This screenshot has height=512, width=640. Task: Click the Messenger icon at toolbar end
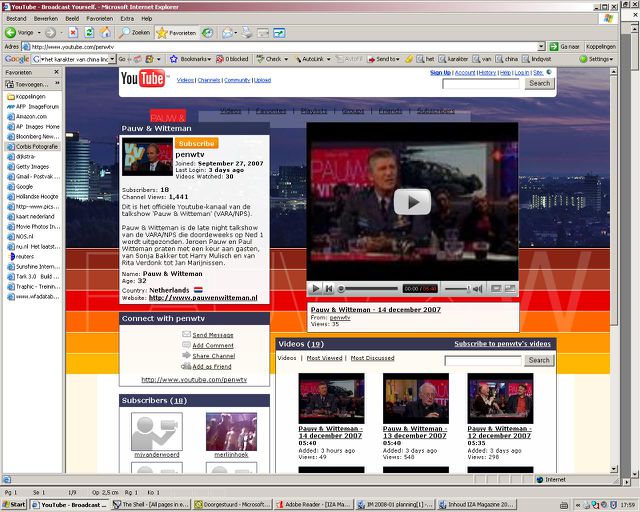(x=280, y=33)
